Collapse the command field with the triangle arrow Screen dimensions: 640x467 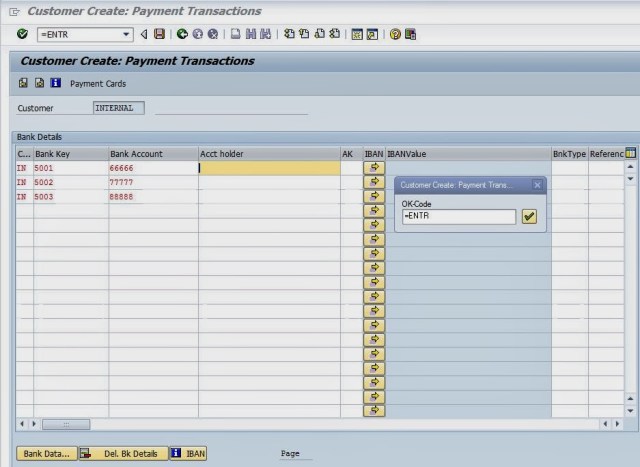tap(144, 34)
